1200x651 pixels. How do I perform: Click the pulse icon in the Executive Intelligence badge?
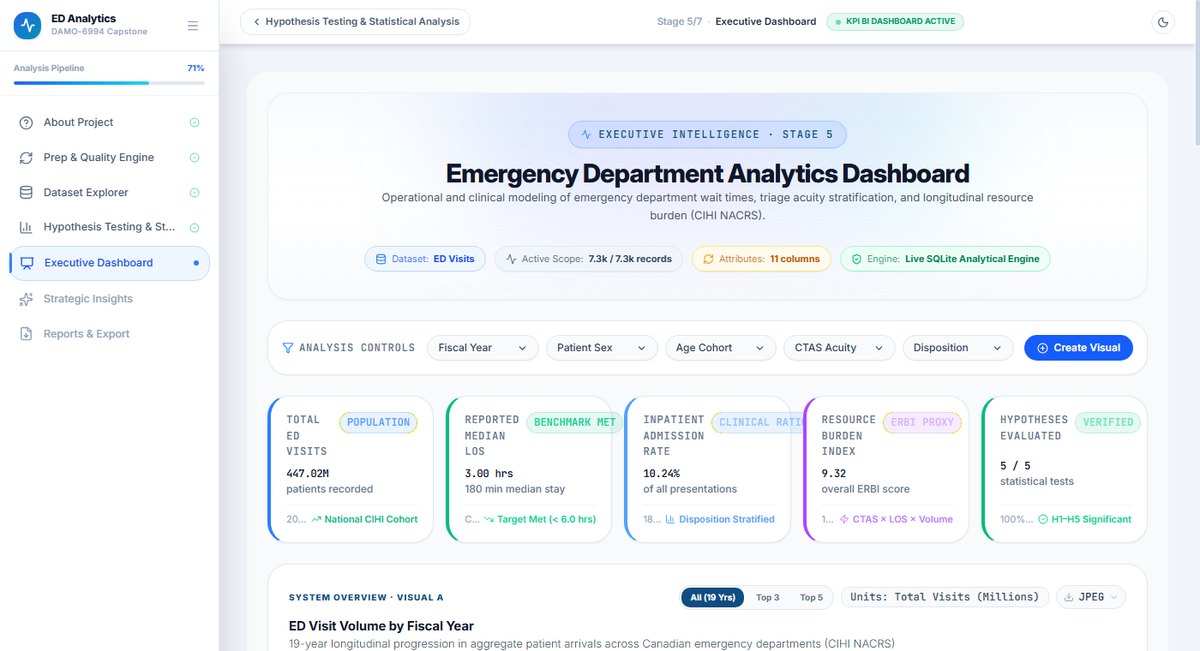(586, 134)
